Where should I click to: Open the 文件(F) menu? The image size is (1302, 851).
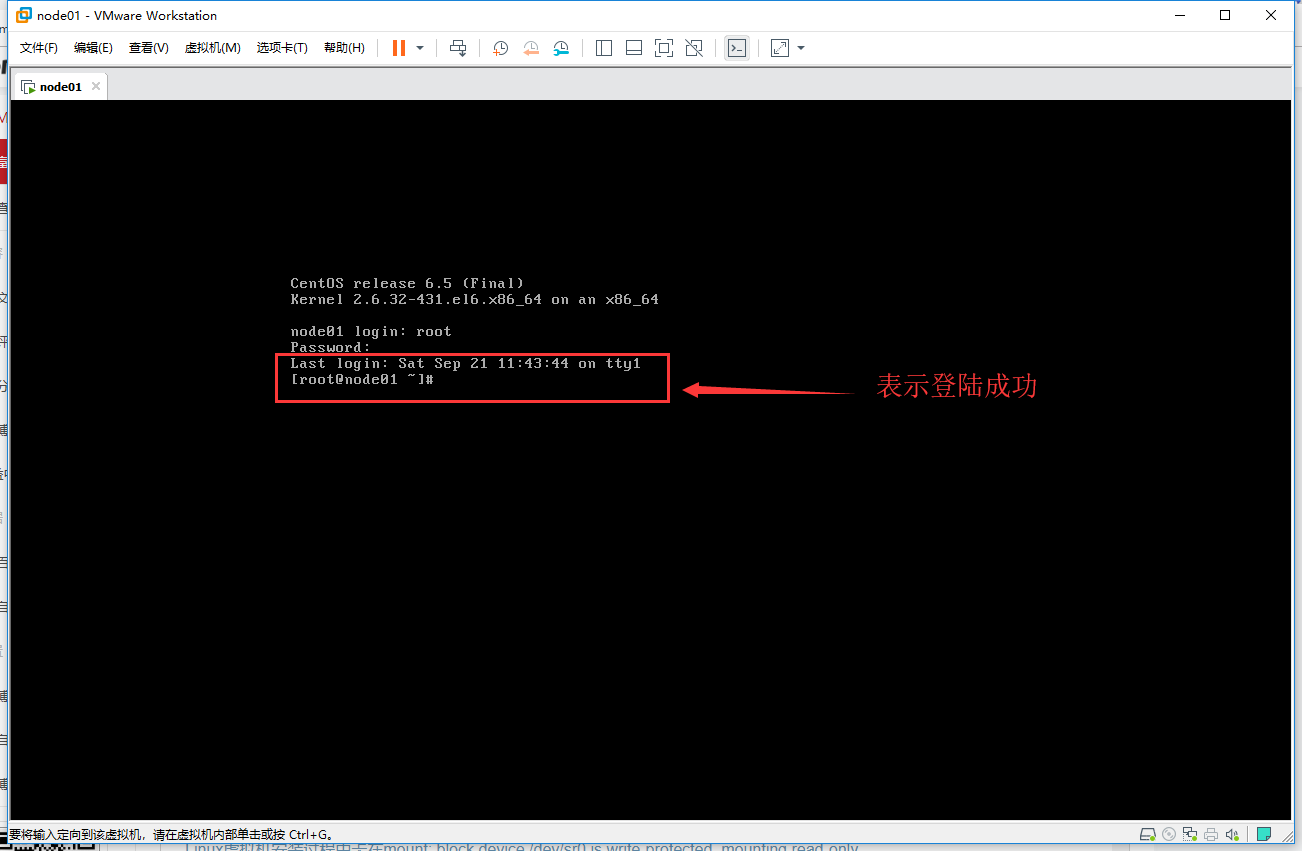click(39, 48)
